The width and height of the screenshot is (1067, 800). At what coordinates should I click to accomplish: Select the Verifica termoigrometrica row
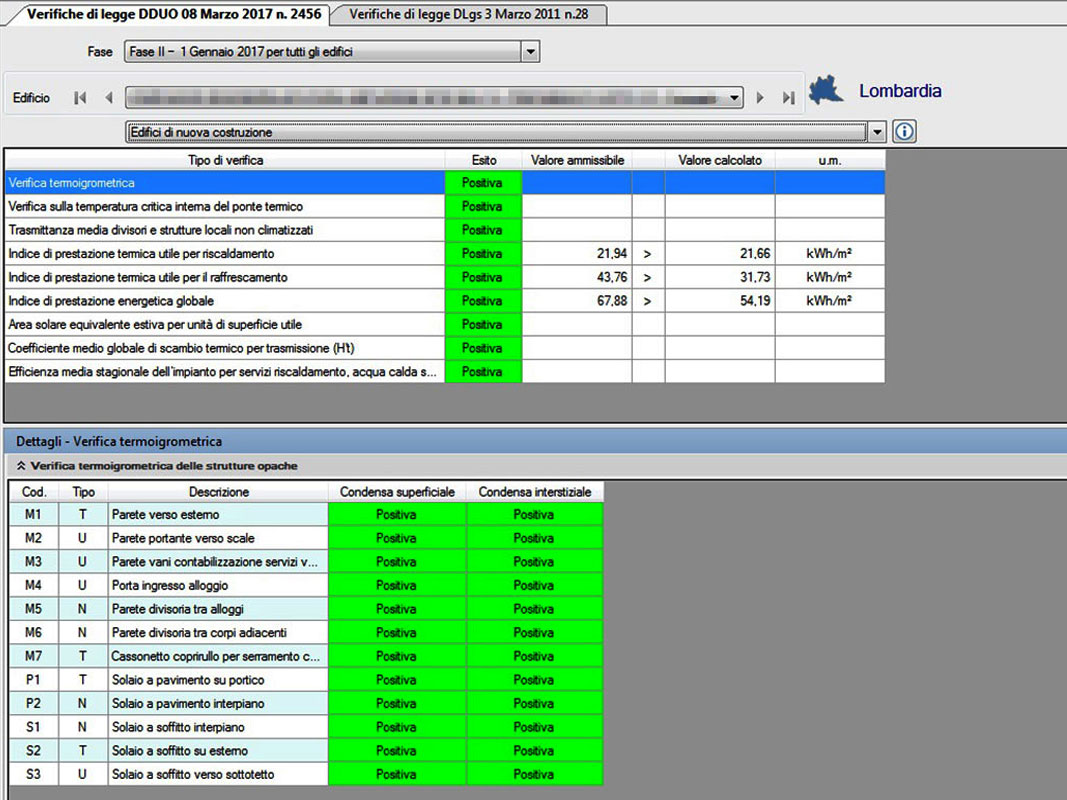(224, 183)
